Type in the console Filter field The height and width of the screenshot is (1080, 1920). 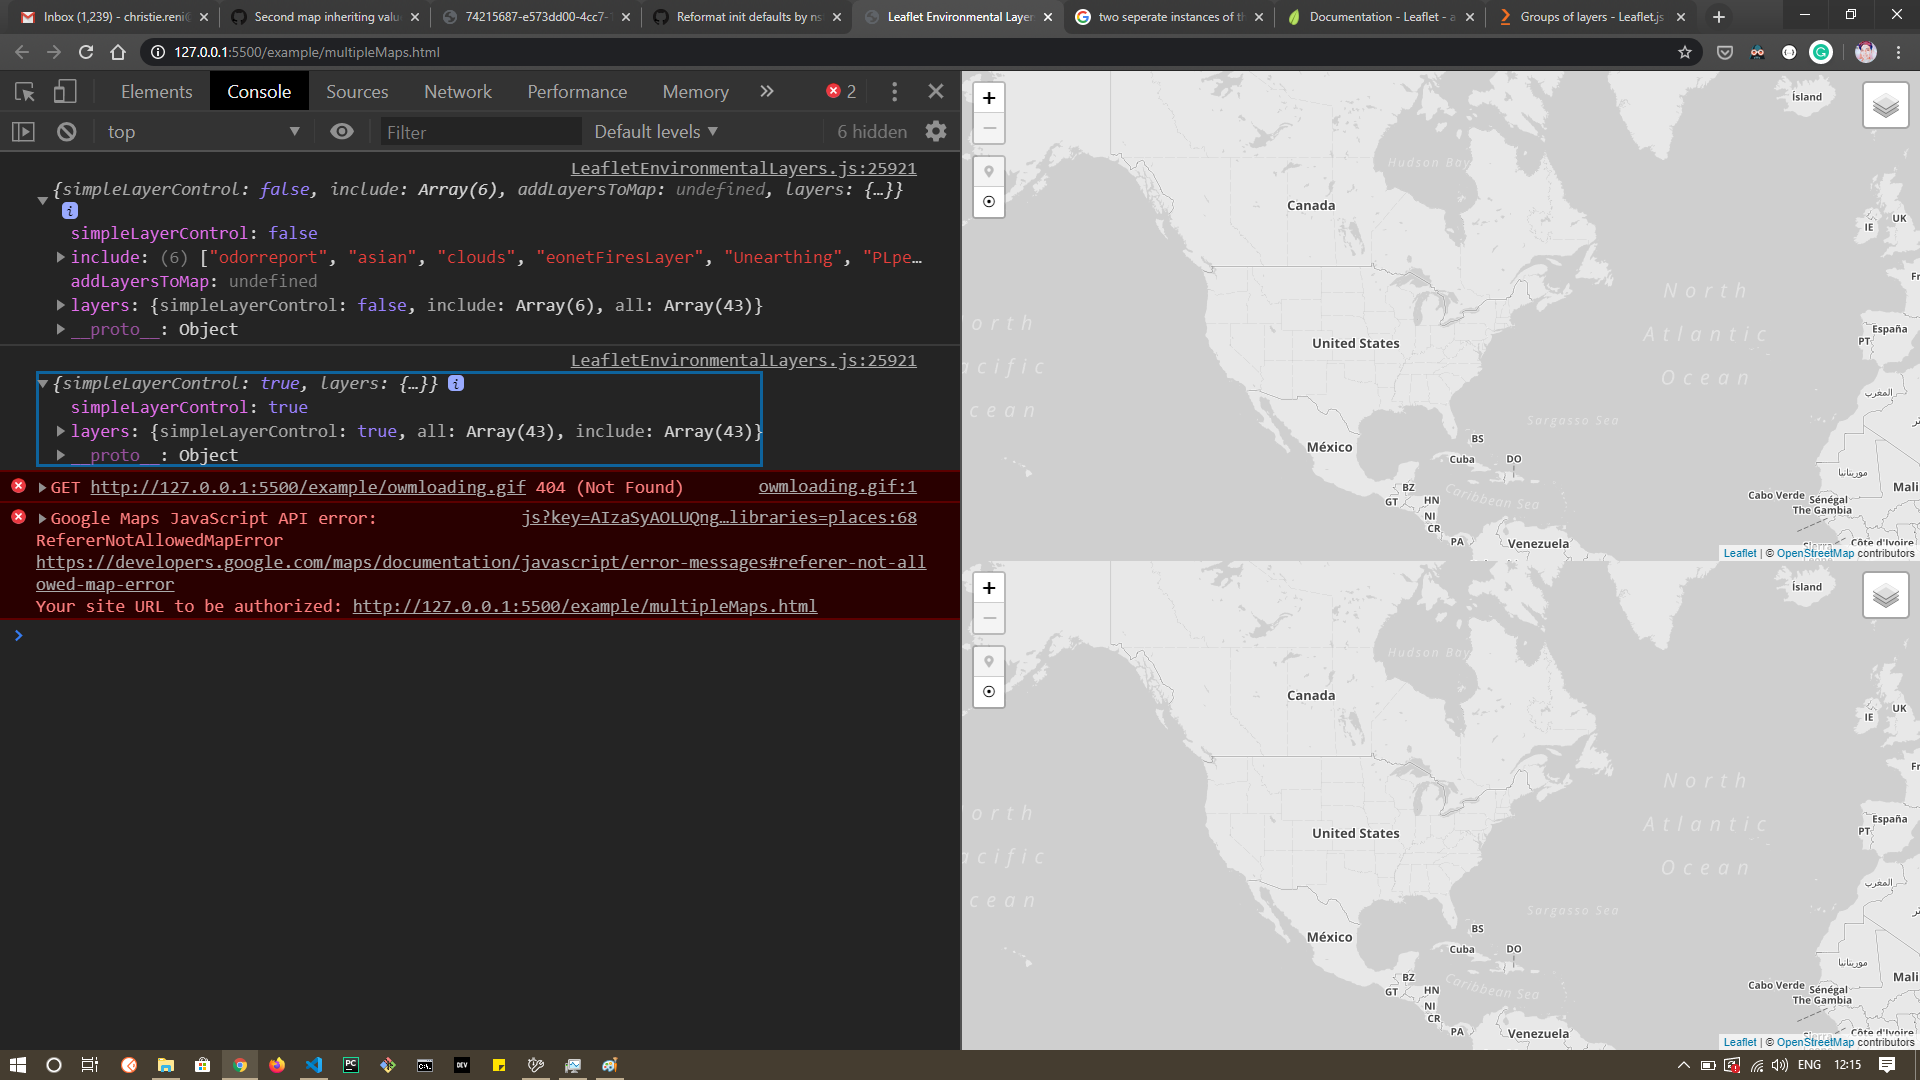coord(480,131)
